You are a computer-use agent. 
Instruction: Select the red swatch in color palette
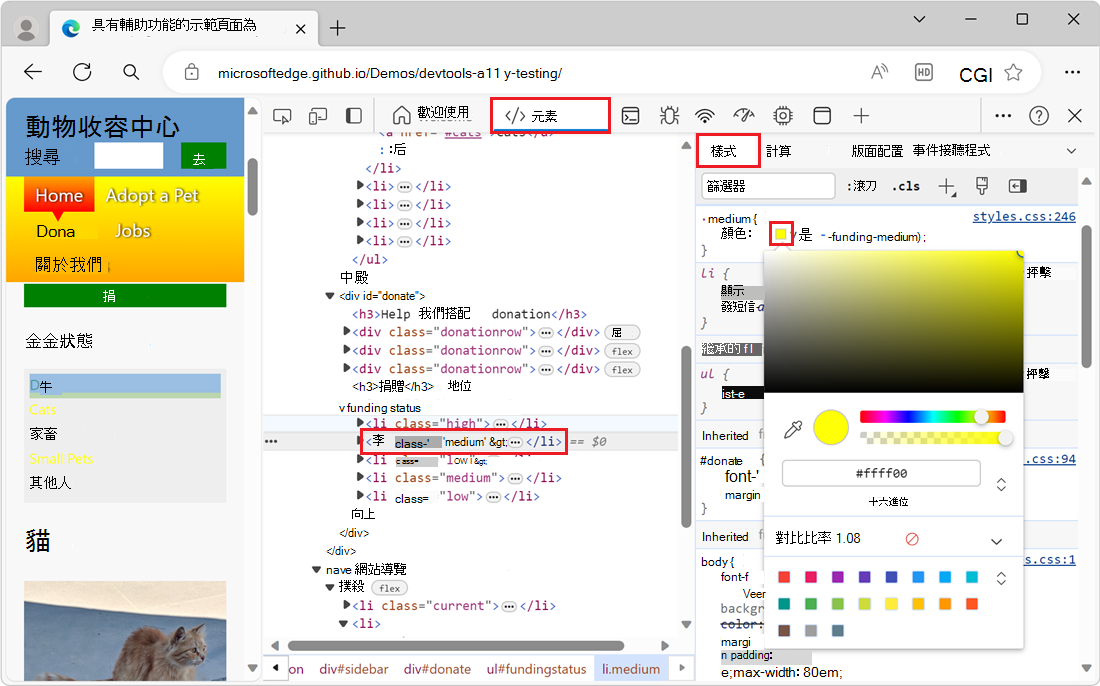[x=786, y=577]
